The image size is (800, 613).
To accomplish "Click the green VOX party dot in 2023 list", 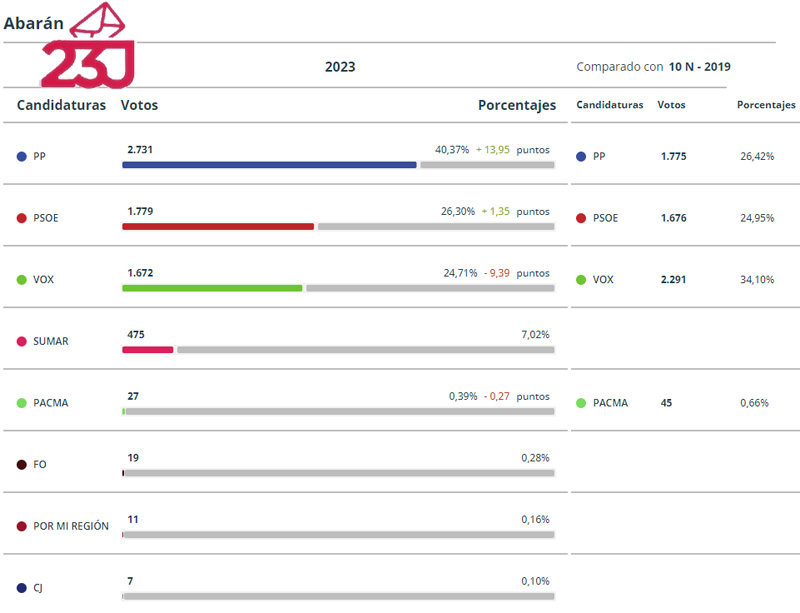I will pyautogui.click(x=22, y=280).
